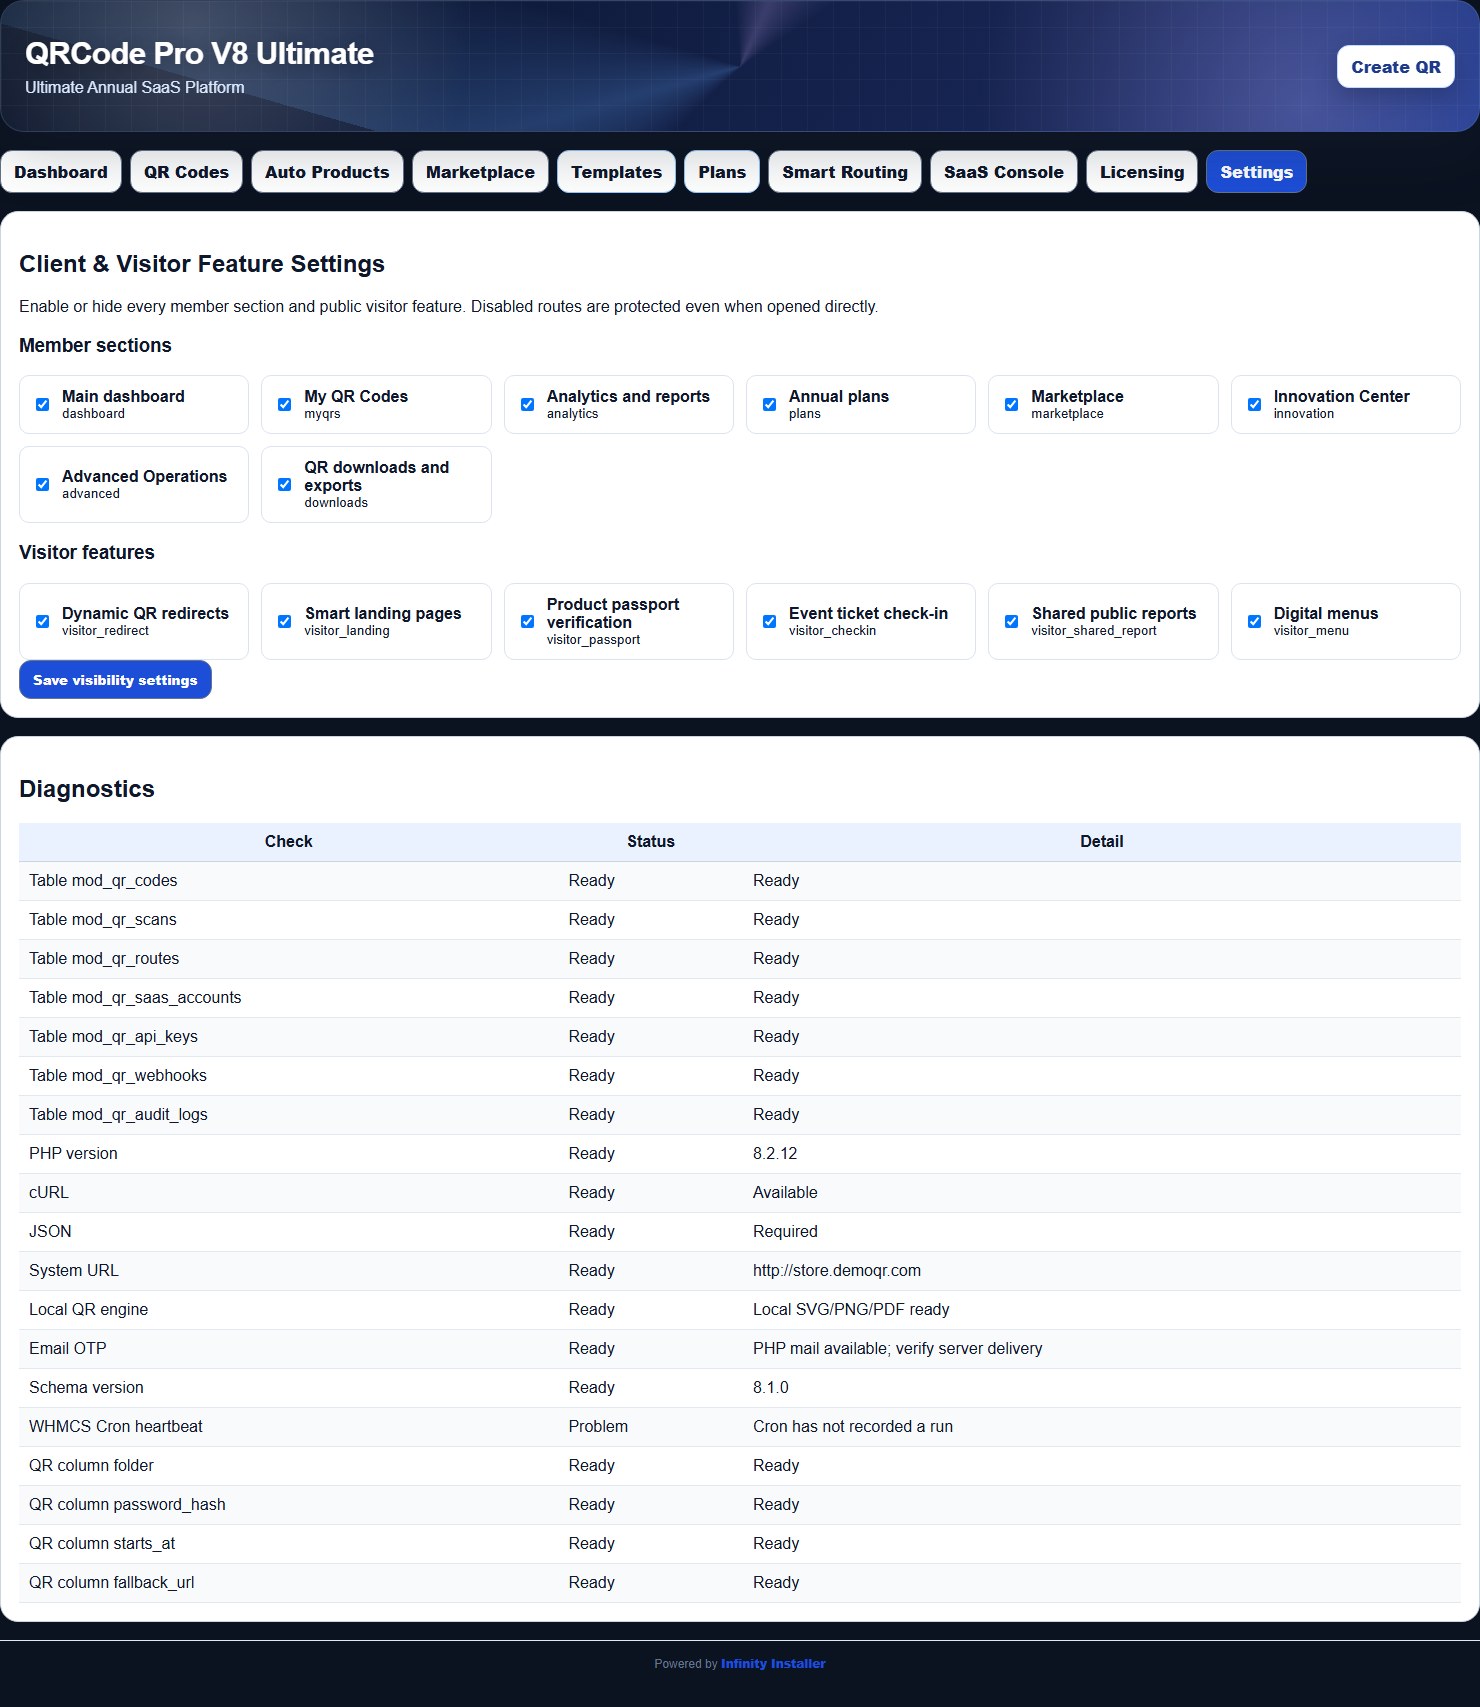Disable the Advanced Operations checkbox

coord(42,484)
